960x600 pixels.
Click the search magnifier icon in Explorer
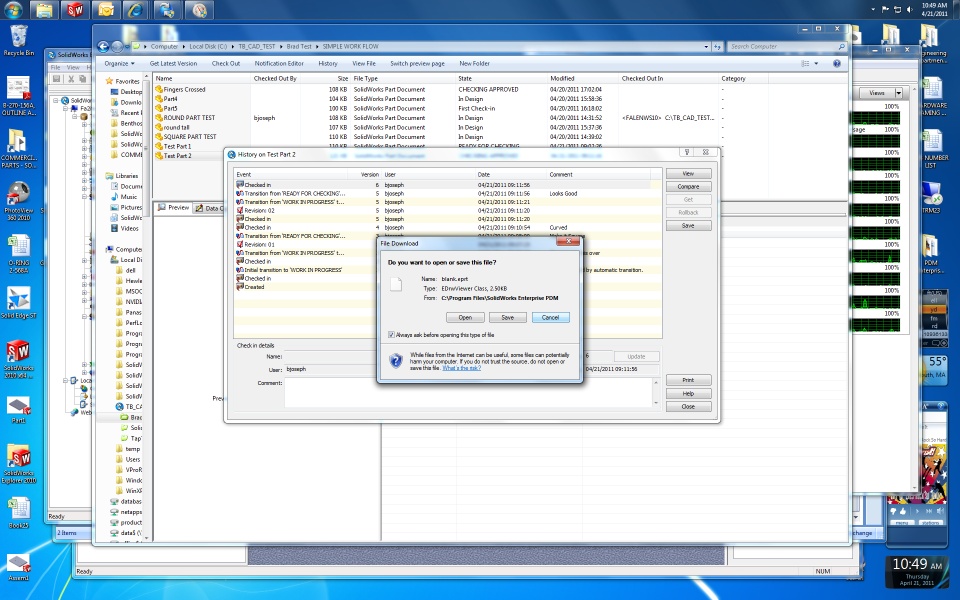(x=842, y=47)
